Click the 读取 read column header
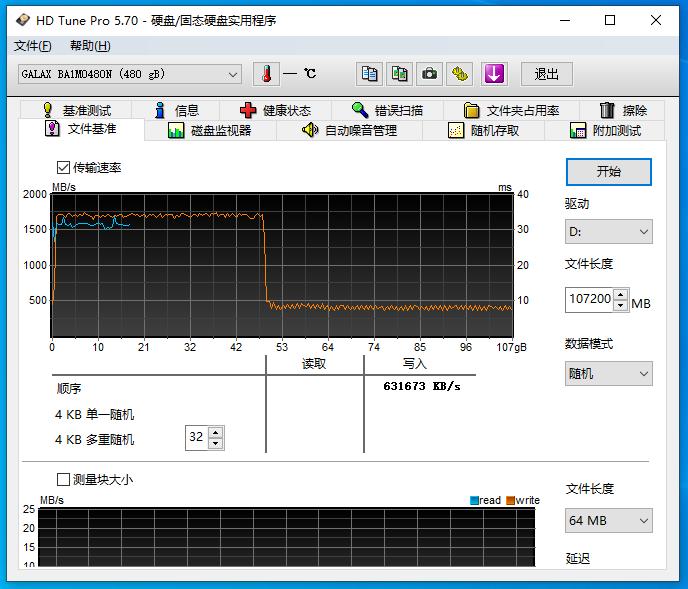The width and height of the screenshot is (688, 589). click(314, 363)
